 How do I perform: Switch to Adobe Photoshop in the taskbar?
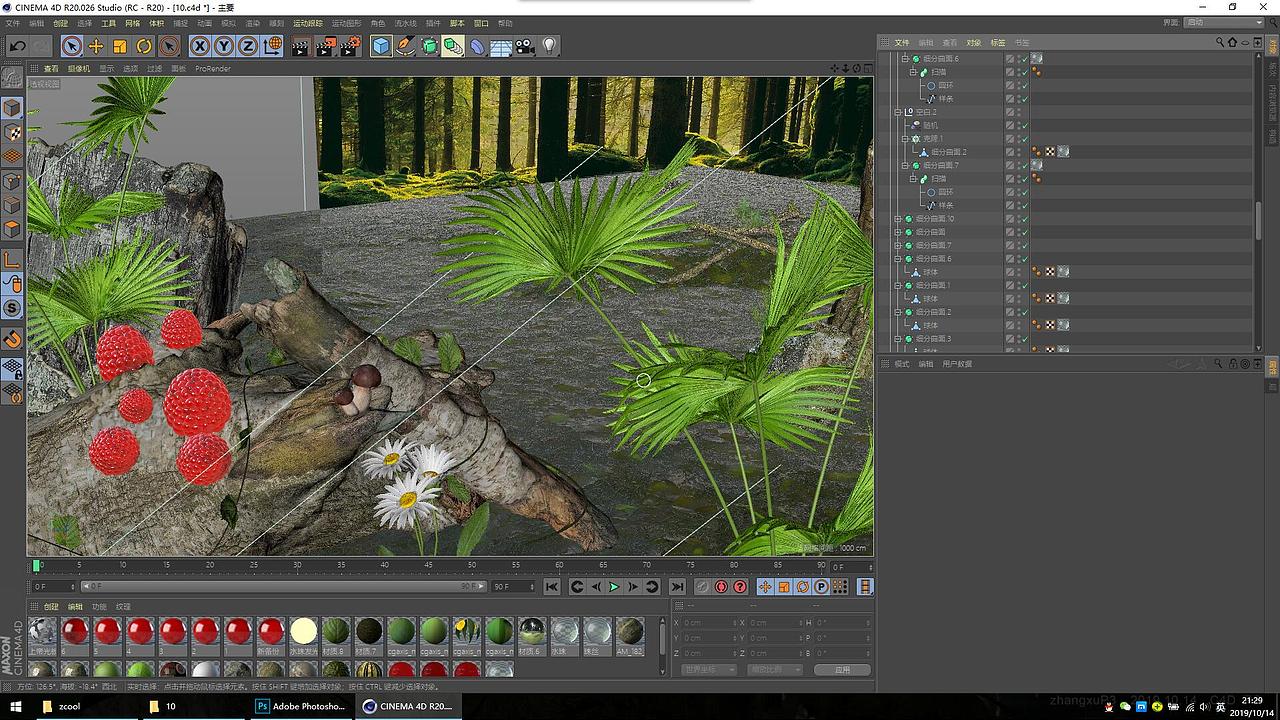coord(300,706)
